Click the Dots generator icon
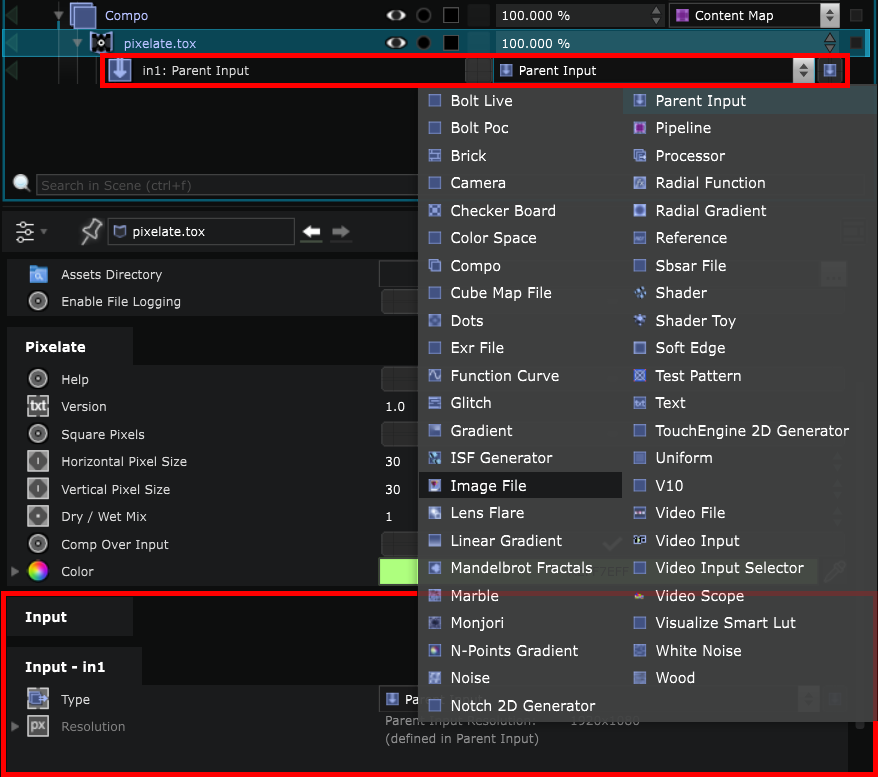Image resolution: width=878 pixels, height=777 pixels. point(435,321)
